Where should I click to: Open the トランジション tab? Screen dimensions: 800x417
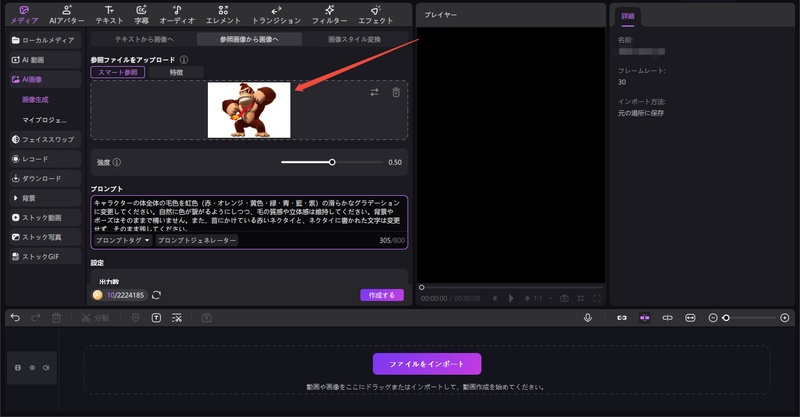[x=276, y=15]
